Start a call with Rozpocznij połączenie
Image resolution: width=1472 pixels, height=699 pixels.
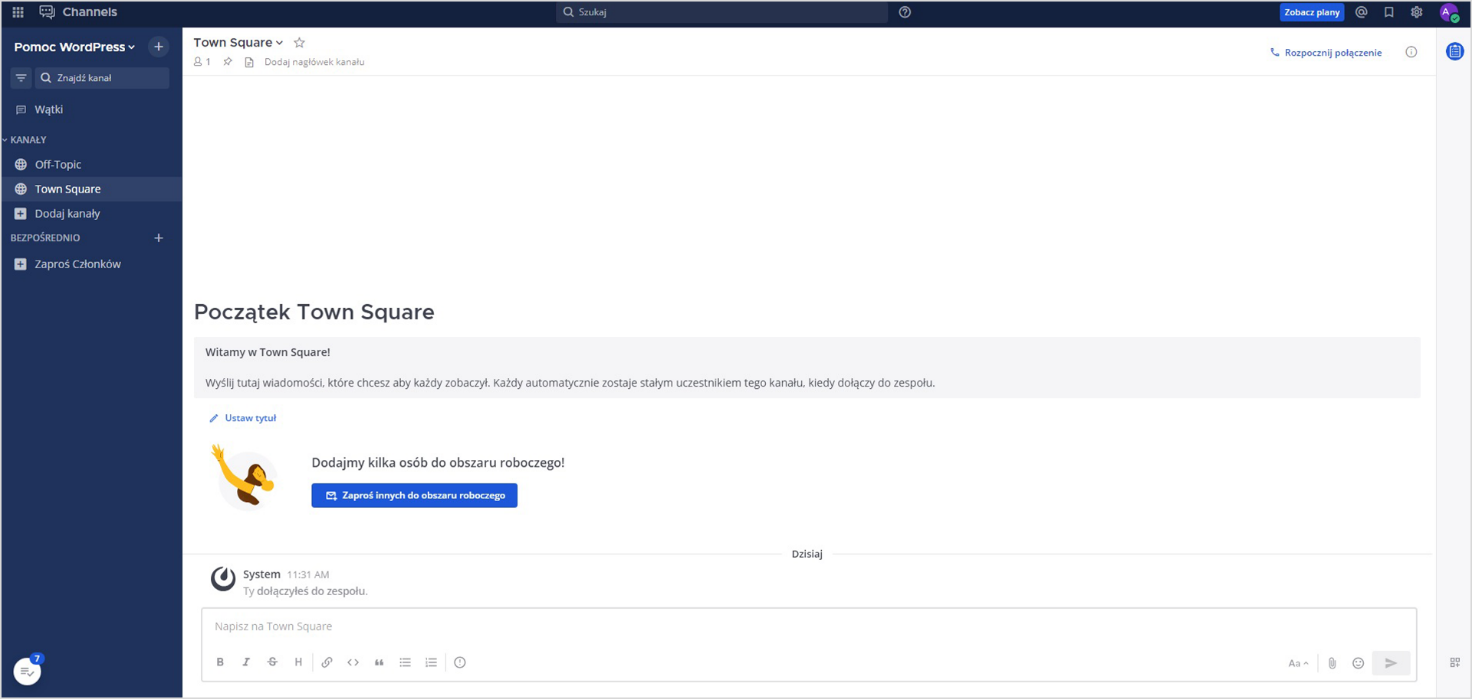tap(1325, 52)
